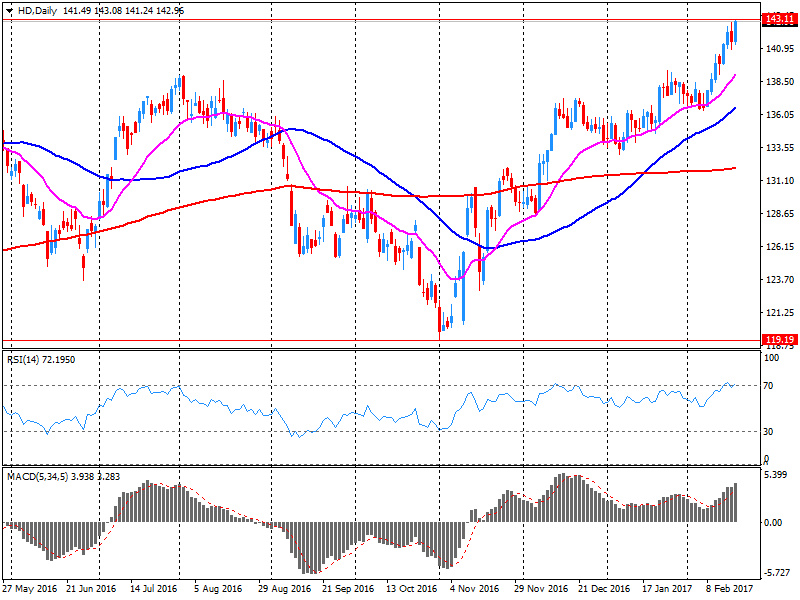Select the 136.05 price axis value
The height and width of the screenshot is (600, 800).
pyautogui.click(x=780, y=115)
